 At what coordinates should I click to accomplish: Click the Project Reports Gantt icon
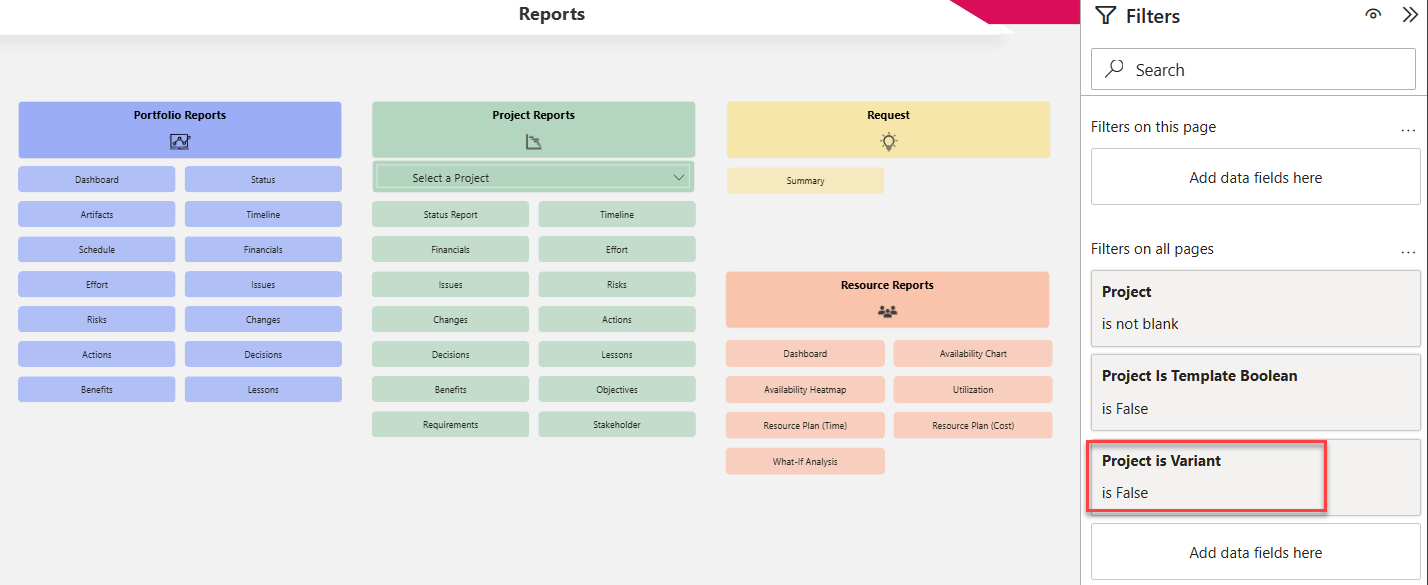pos(533,142)
